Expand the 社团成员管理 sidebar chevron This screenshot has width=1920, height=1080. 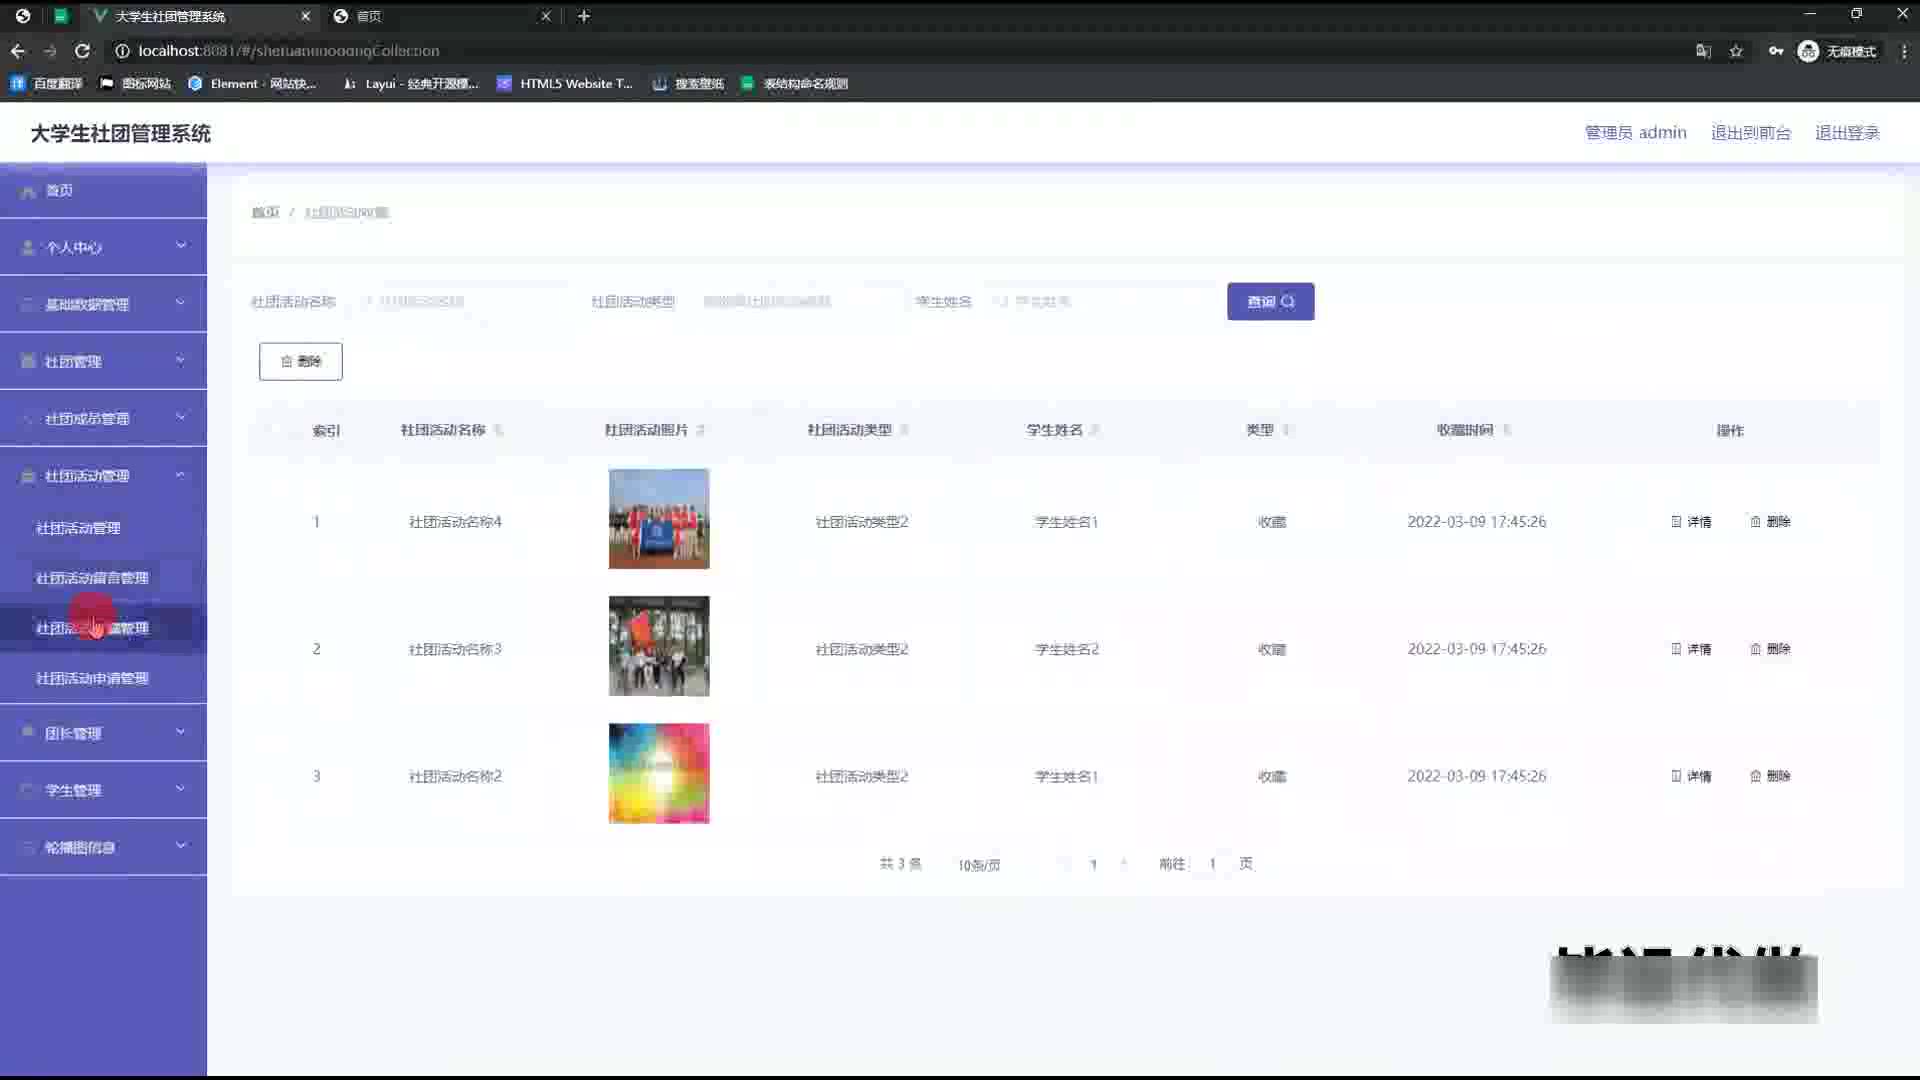181,417
